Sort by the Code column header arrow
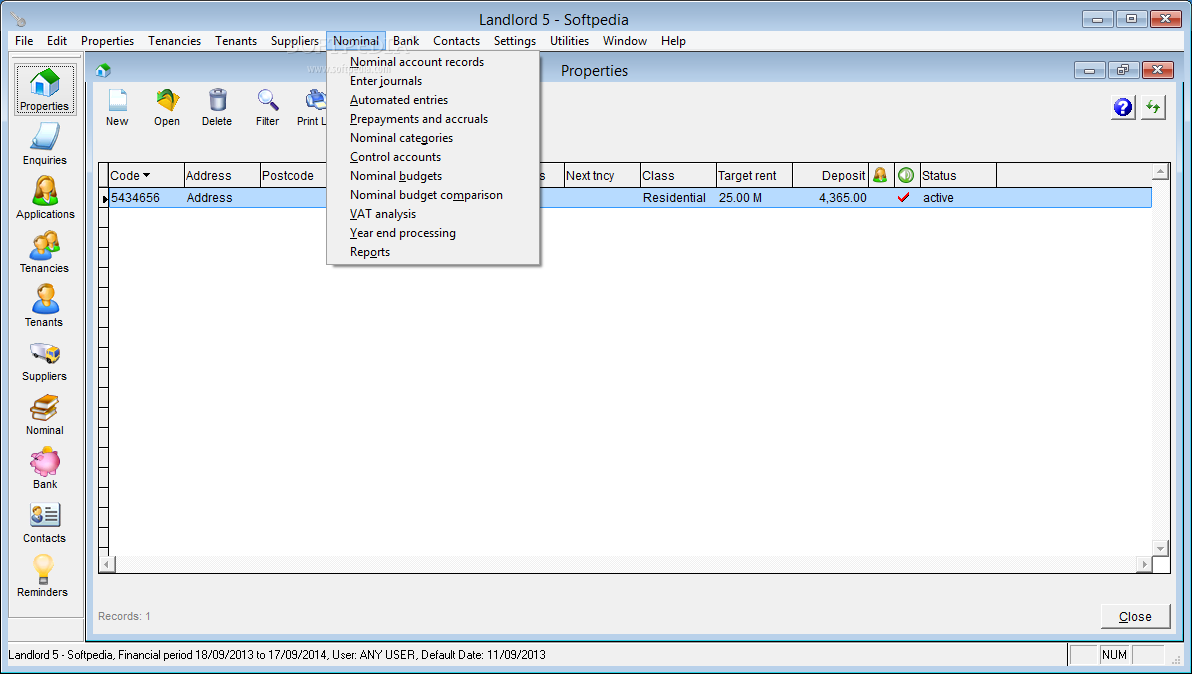Image resolution: width=1192 pixels, height=674 pixels. pos(146,176)
